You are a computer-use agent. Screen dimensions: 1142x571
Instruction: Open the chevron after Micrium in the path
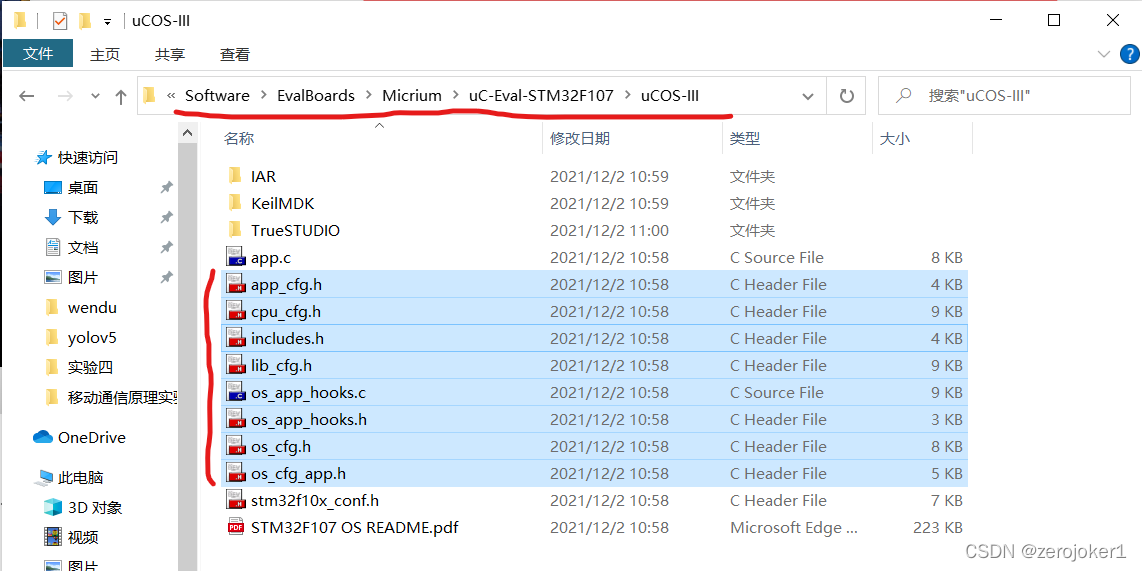point(455,95)
